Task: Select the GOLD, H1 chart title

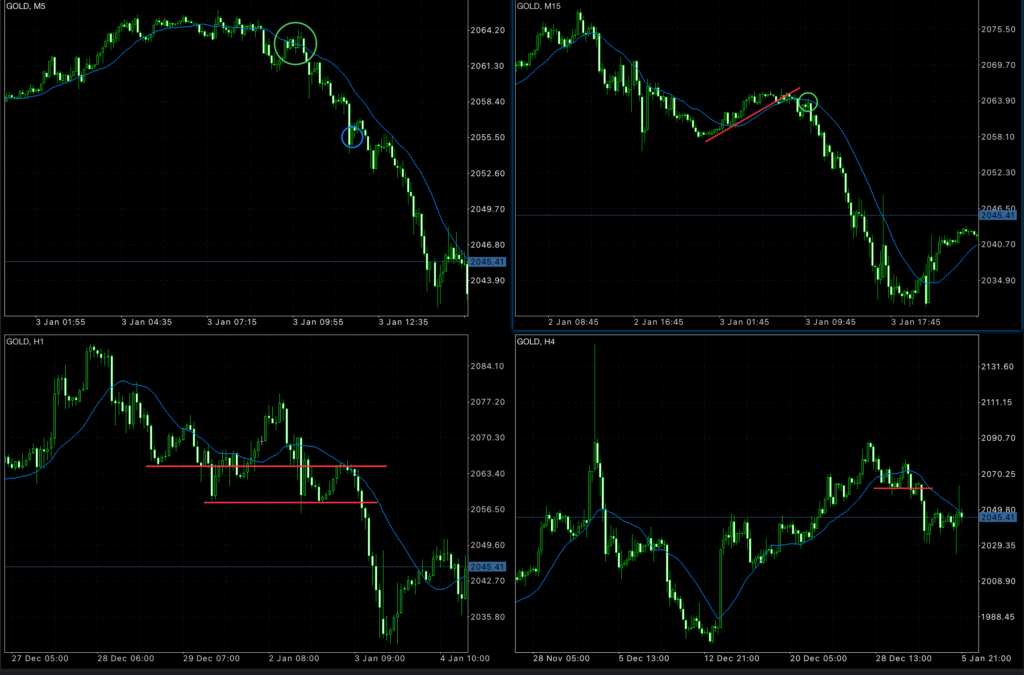Action: (25, 341)
